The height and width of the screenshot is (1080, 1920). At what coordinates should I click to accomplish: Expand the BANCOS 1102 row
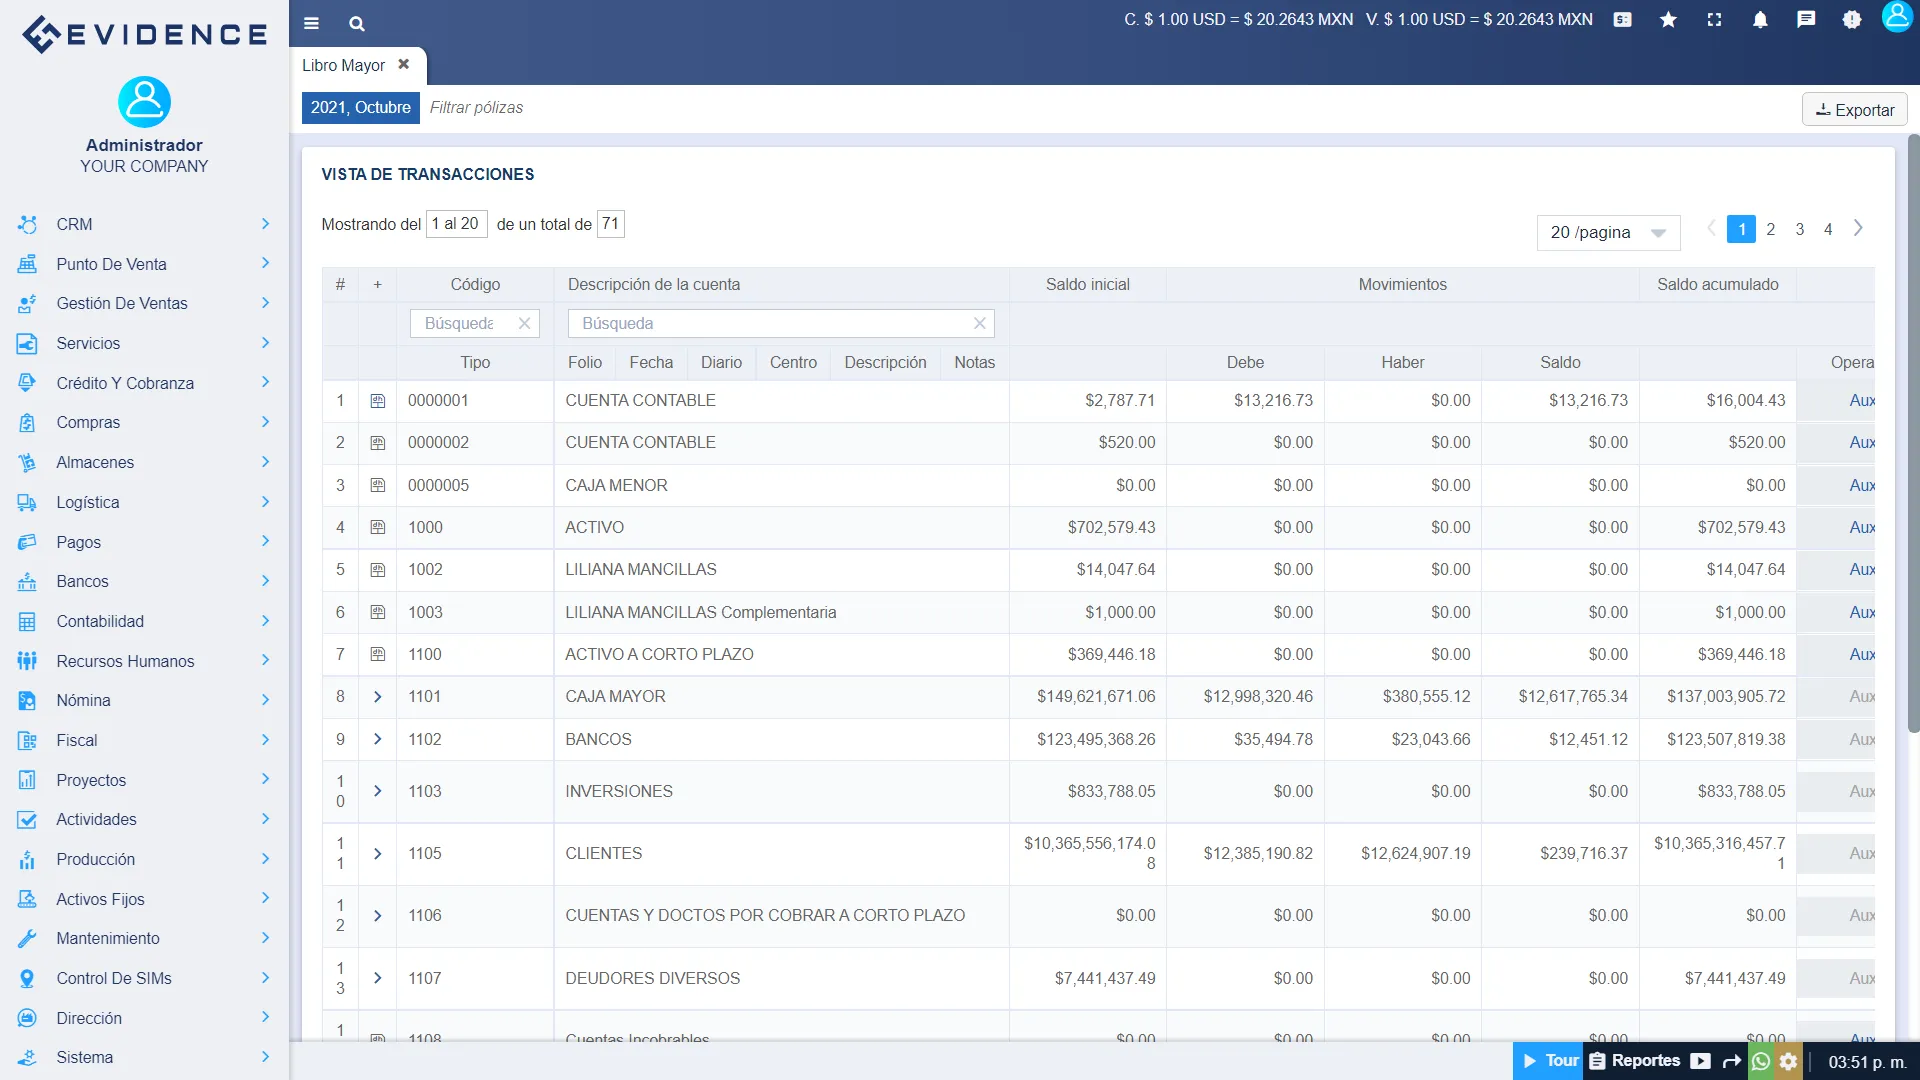[x=377, y=739]
